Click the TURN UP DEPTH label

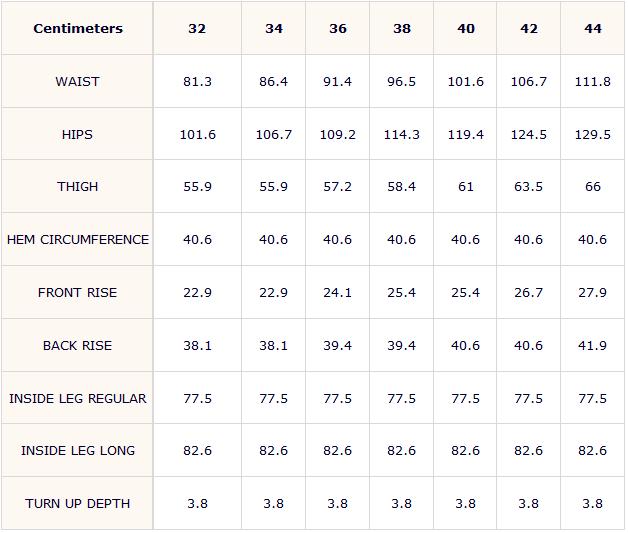77,503
